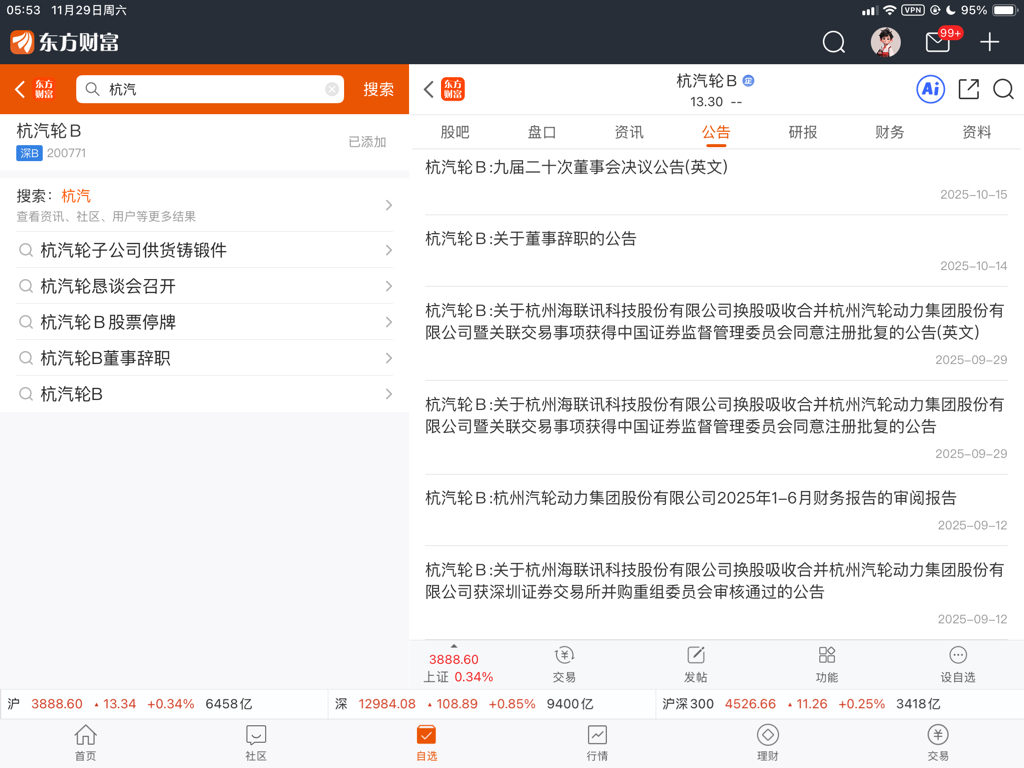
Task: Focus the search input containing 杭汽
Action: (x=210, y=89)
